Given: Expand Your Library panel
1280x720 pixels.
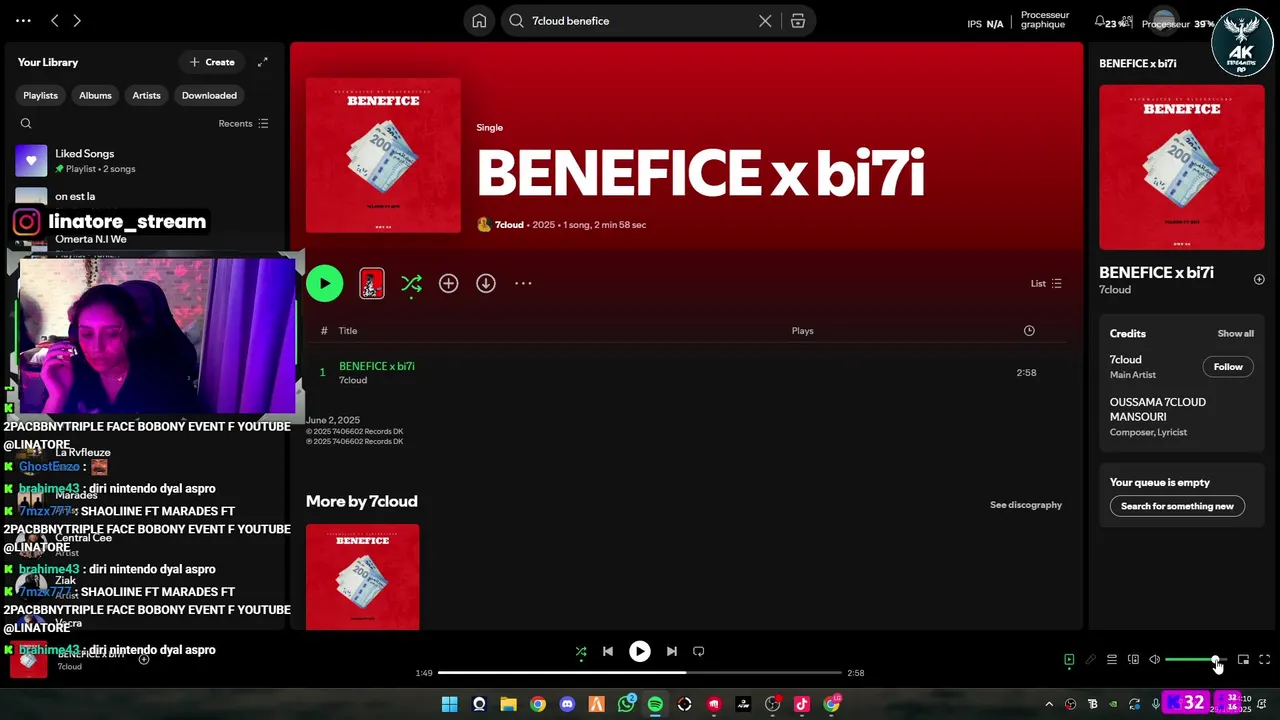Looking at the screenshot, I should click(x=262, y=62).
